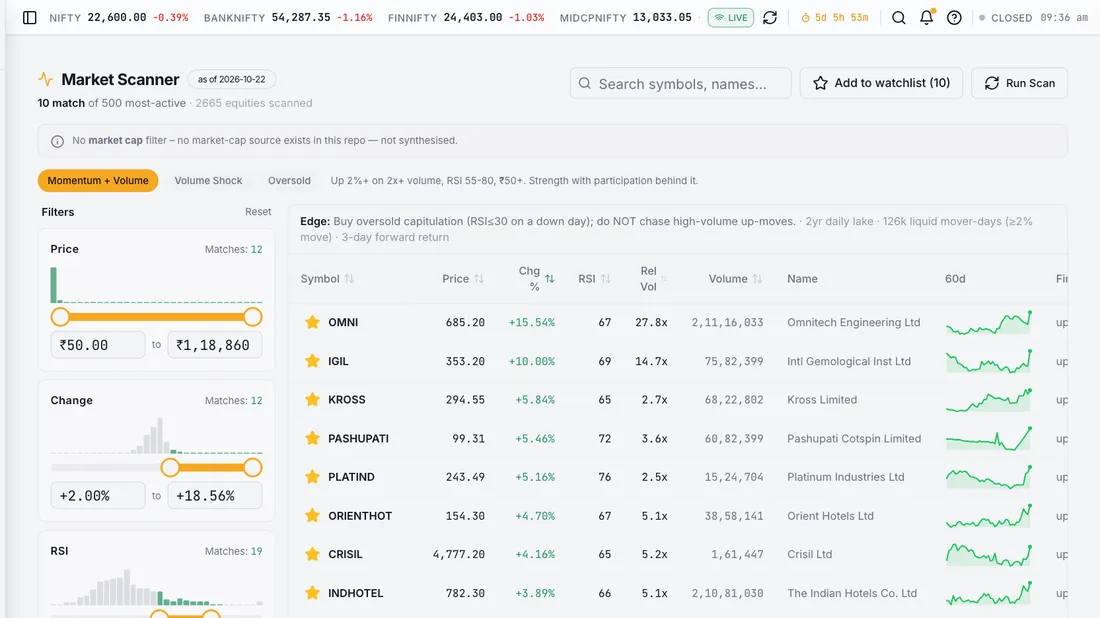
Task: Sort table by Chg % column
Action: tap(536, 278)
